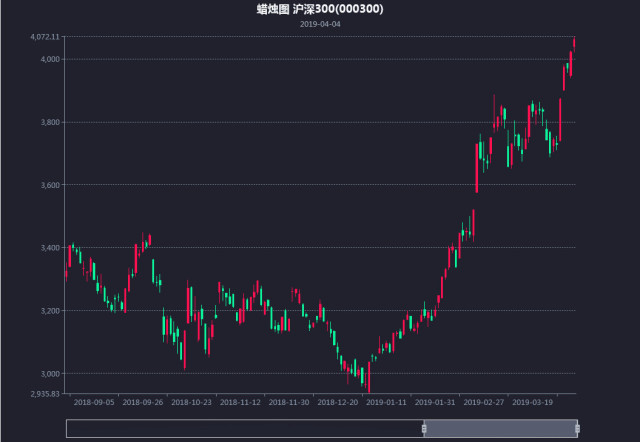Image resolution: width=640 pixels, height=442 pixels.
Task: Select the highest candlestick at top right
Action: point(574,42)
